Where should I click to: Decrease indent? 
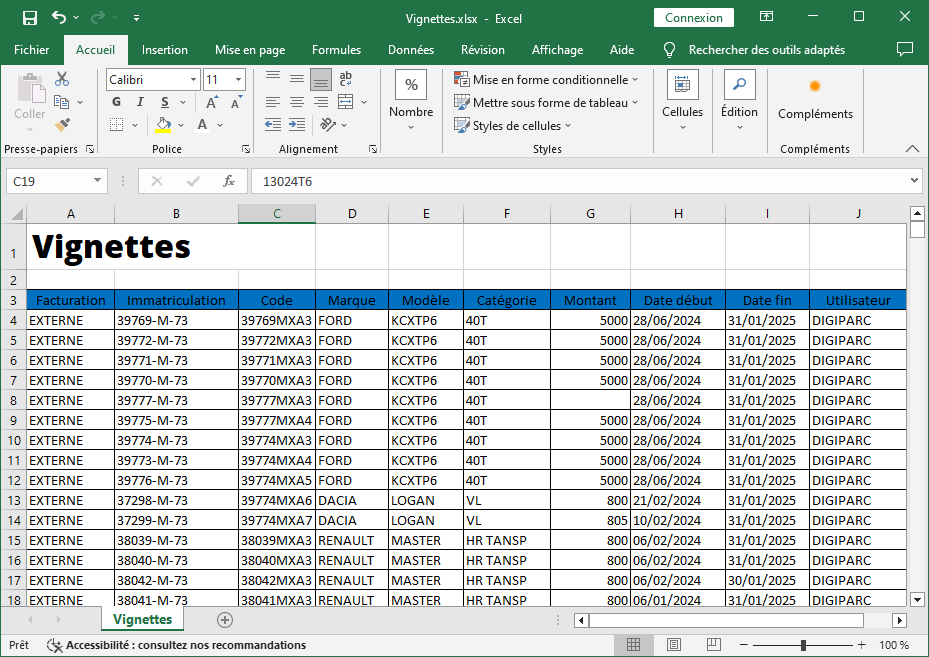tap(273, 124)
